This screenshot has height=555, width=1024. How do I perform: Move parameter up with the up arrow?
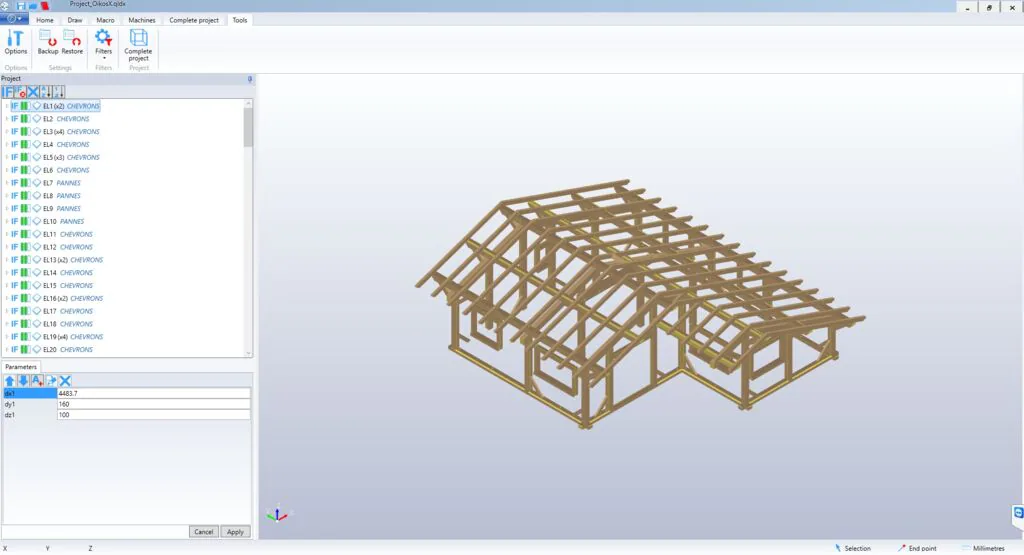pyautogui.click(x=9, y=381)
